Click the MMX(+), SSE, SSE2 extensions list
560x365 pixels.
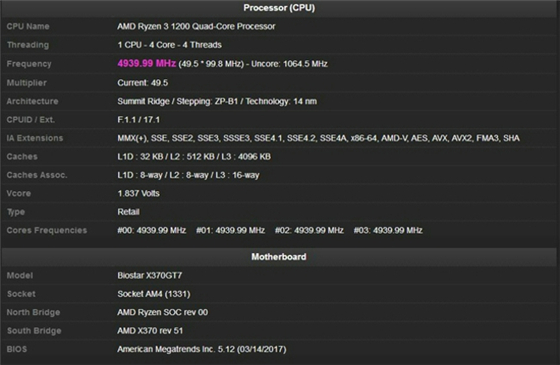pyautogui.click(x=318, y=138)
